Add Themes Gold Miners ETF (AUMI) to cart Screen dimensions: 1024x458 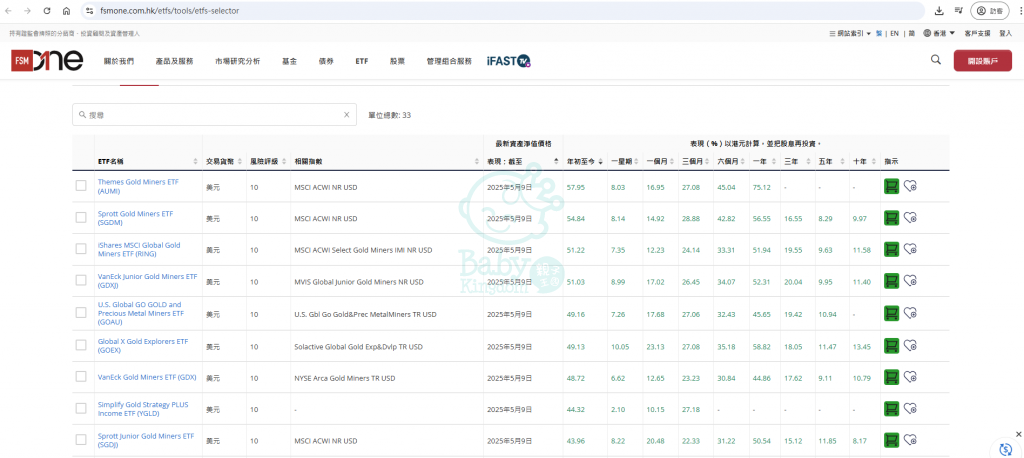pos(891,186)
